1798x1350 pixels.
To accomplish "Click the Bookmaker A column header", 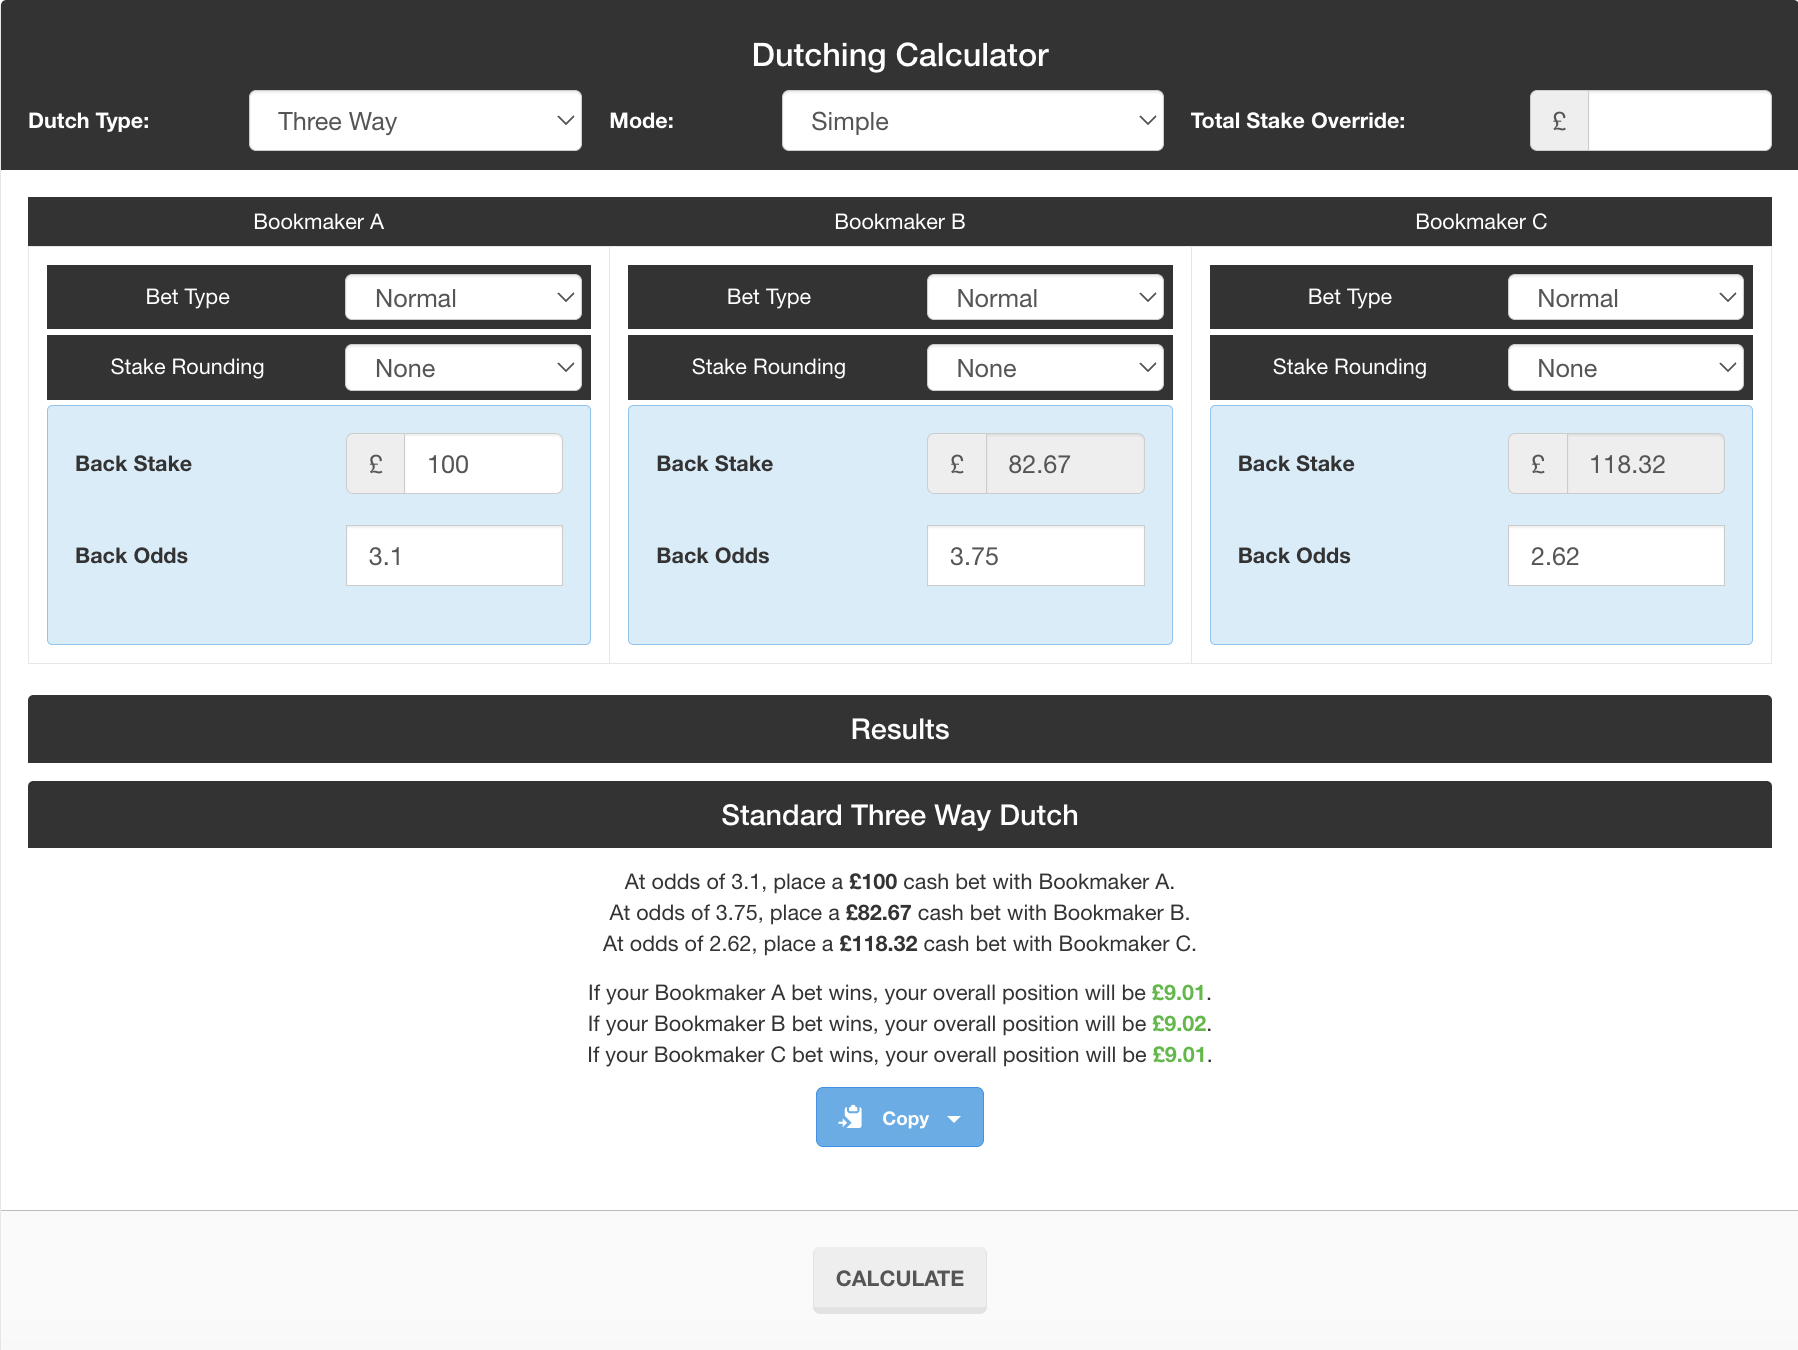I will 319,222.
